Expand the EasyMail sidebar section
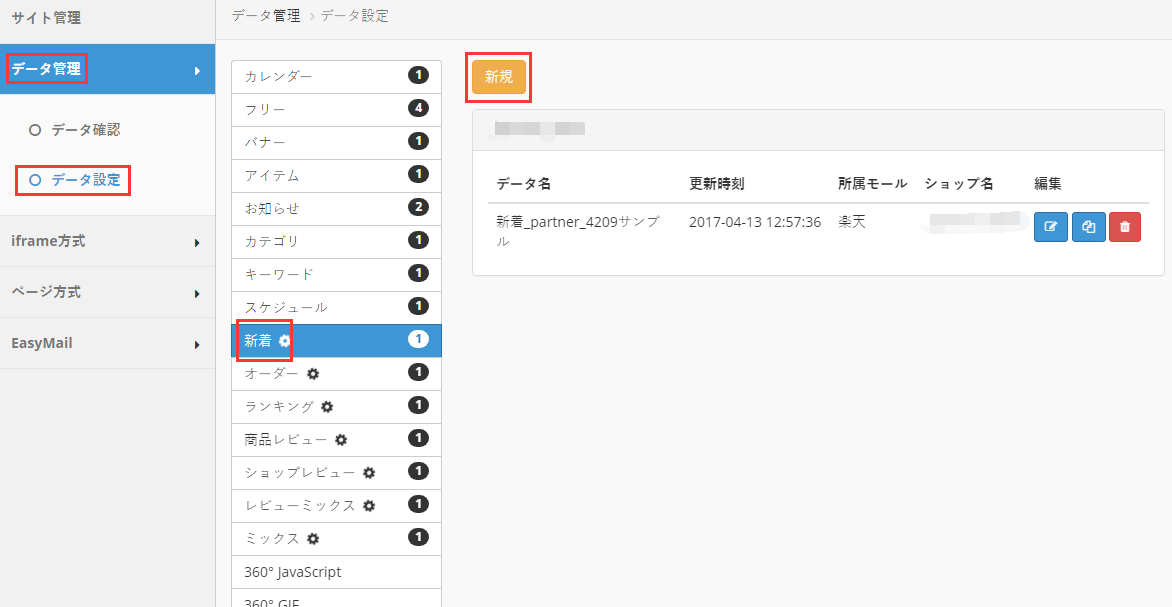Image resolution: width=1172 pixels, height=607 pixels. click(x=107, y=343)
